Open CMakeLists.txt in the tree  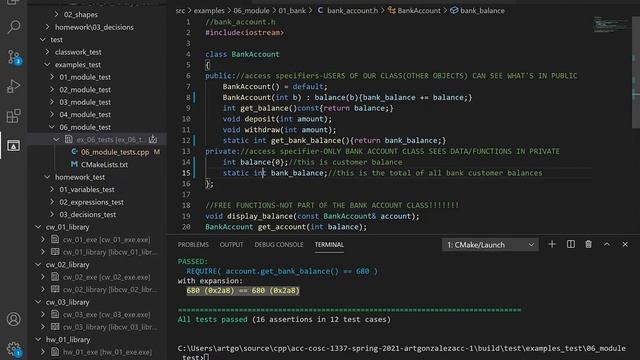[104, 164]
